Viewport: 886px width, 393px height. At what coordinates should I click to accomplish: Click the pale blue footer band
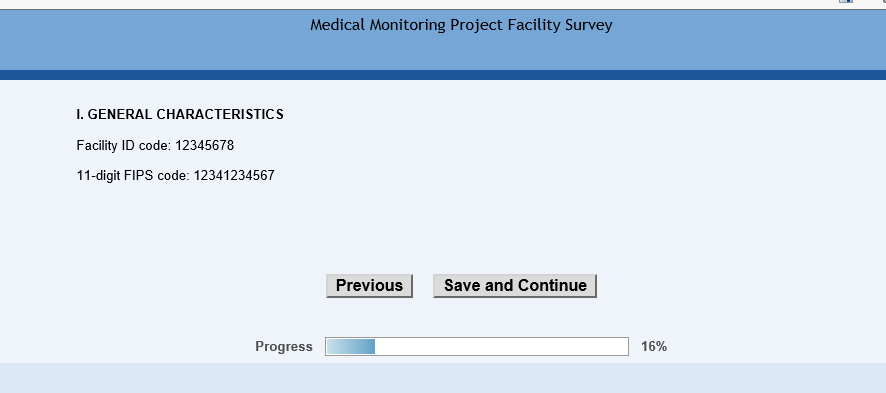click(443, 378)
